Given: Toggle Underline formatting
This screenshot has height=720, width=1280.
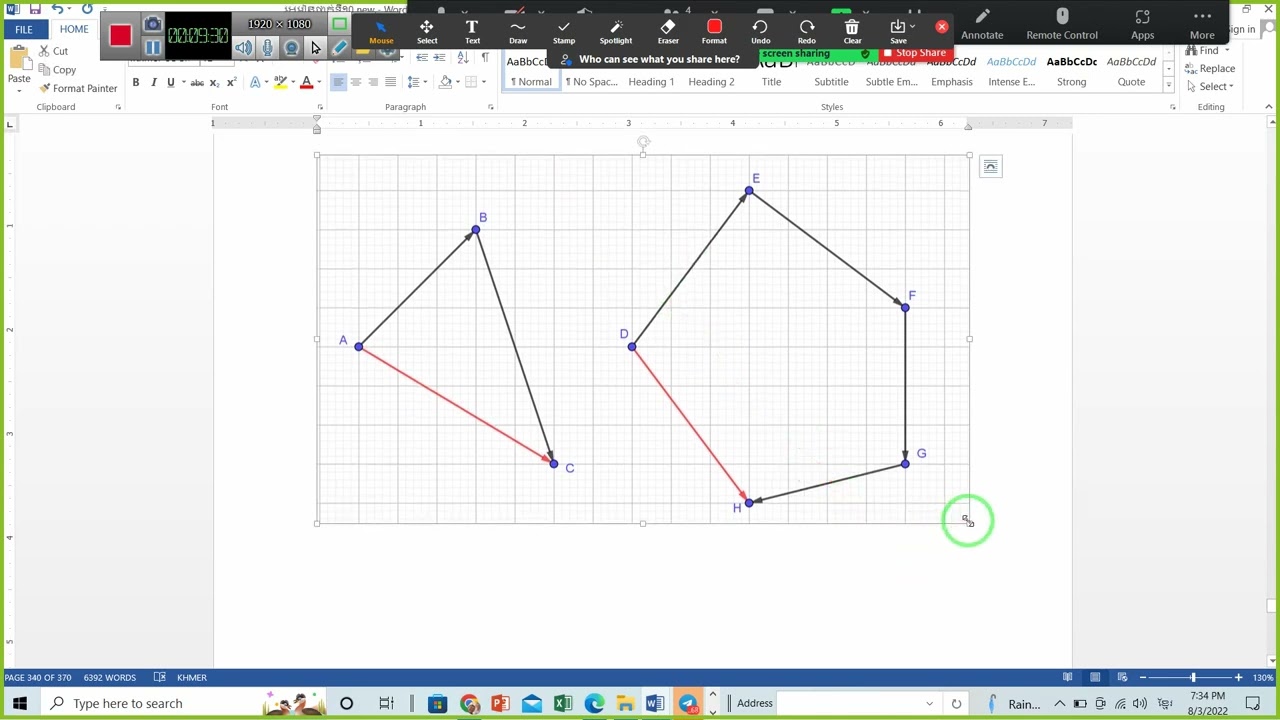Looking at the screenshot, I should 170,82.
